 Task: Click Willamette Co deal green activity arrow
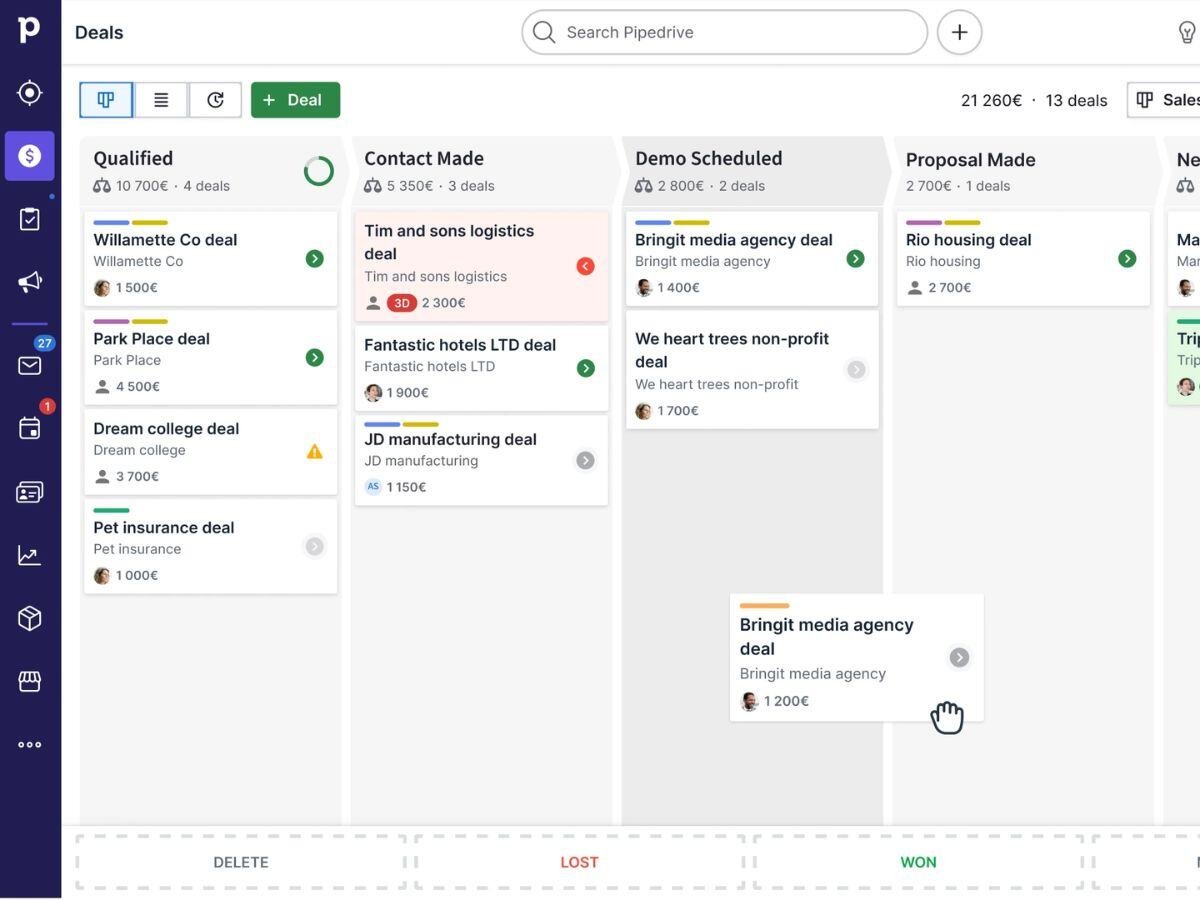(315, 259)
